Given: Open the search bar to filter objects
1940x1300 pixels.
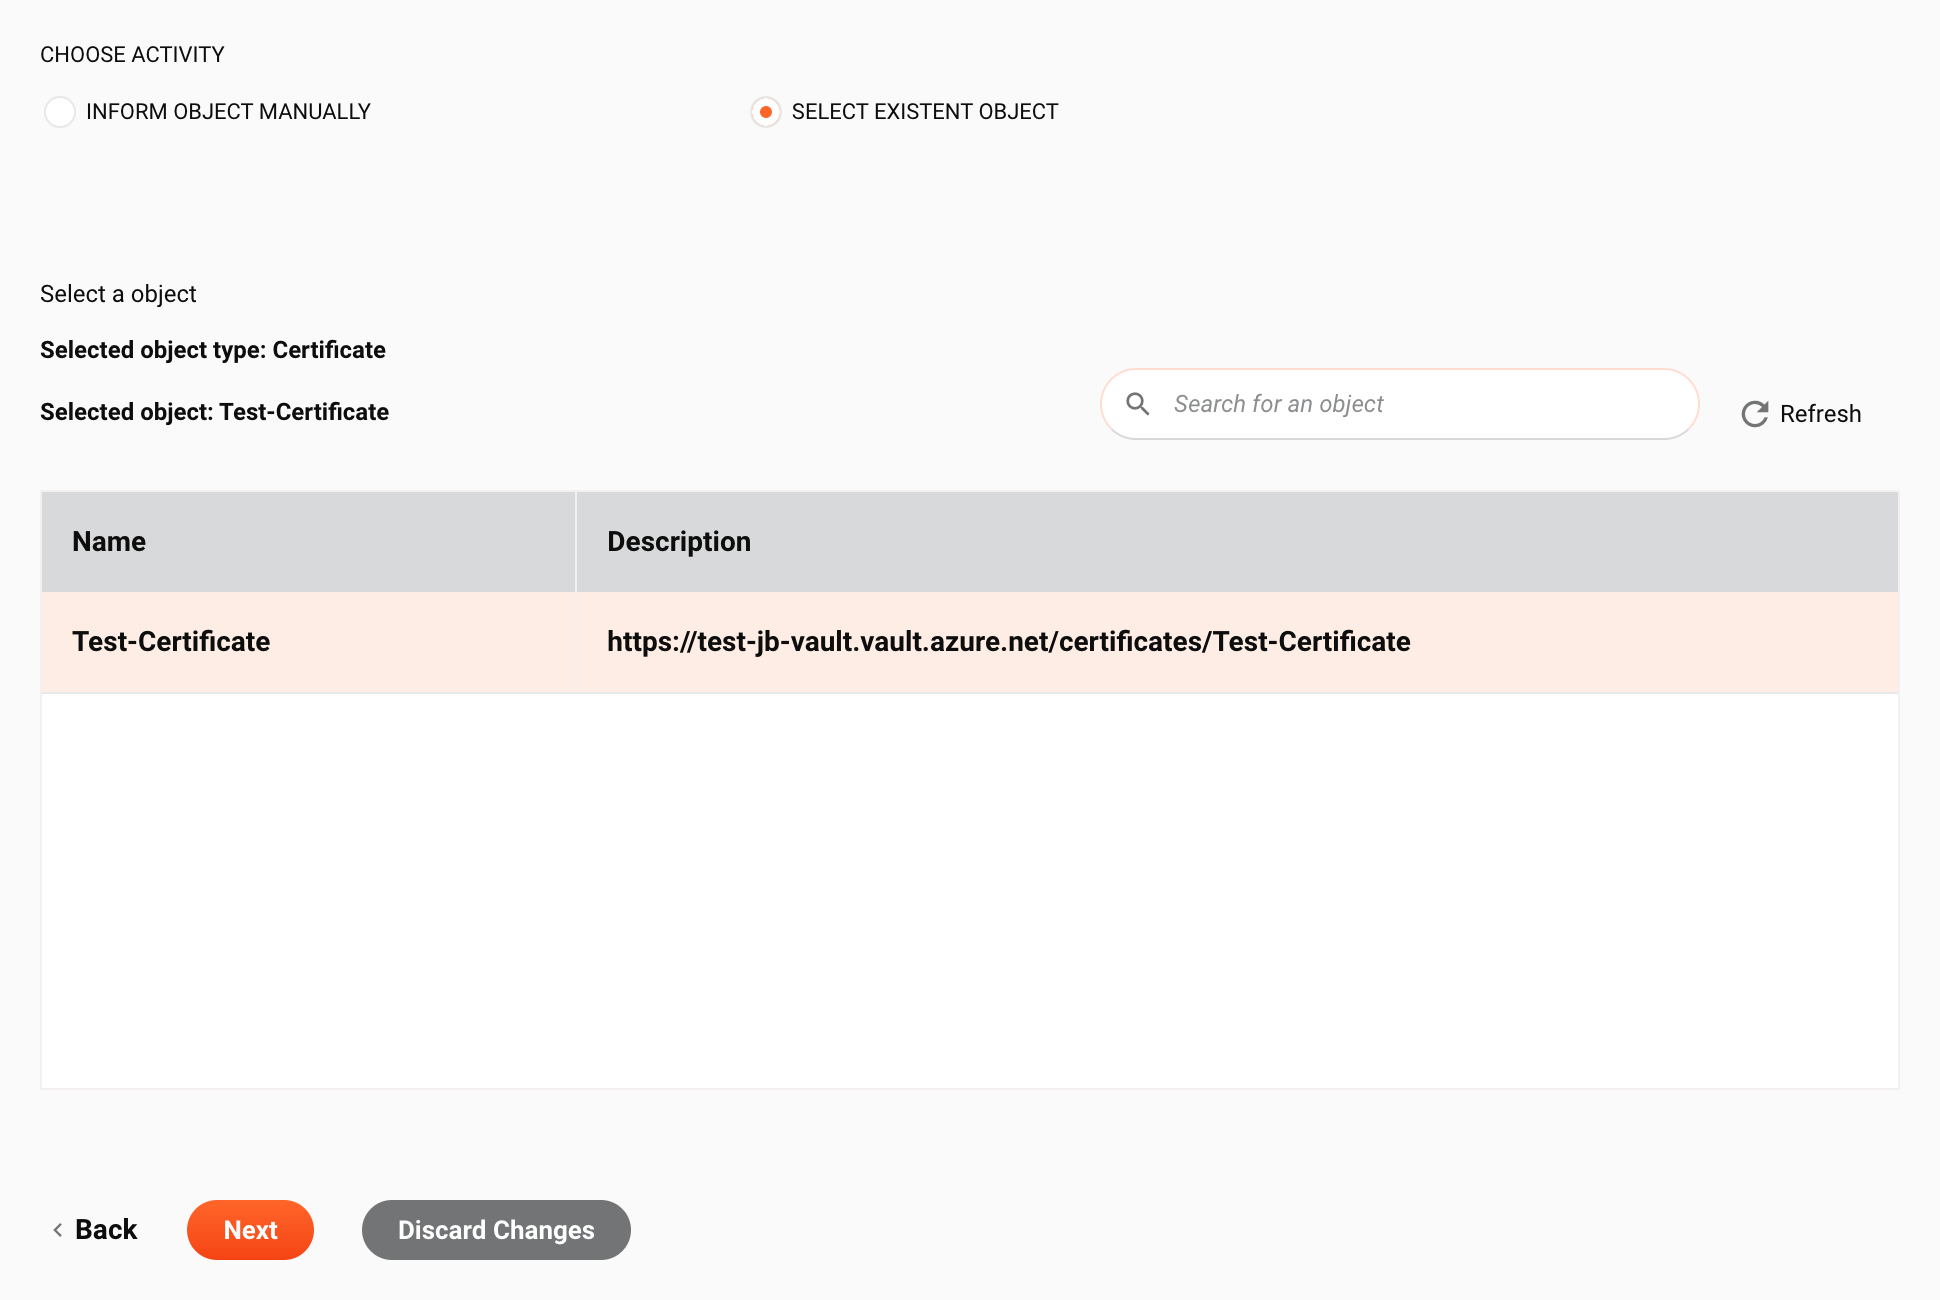Looking at the screenshot, I should pyautogui.click(x=1400, y=403).
